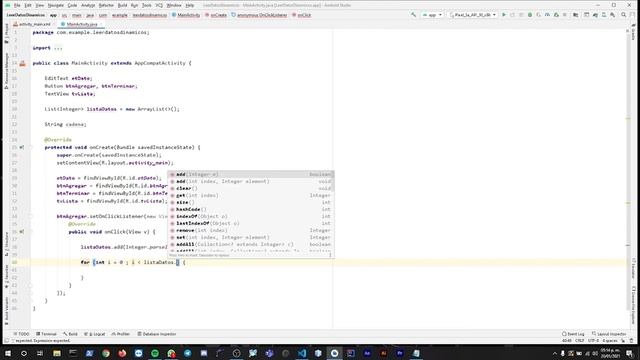Click the Stop square icon in toolbar
640x360 pixels.
coord(564,15)
